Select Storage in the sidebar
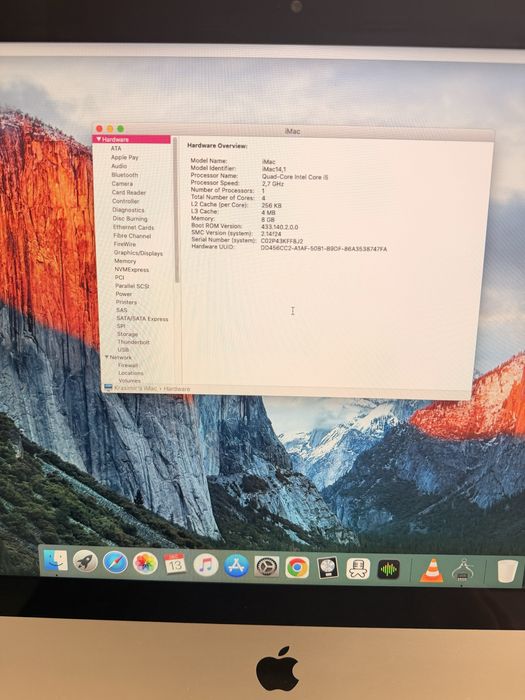The width and height of the screenshot is (525, 700). [x=127, y=334]
